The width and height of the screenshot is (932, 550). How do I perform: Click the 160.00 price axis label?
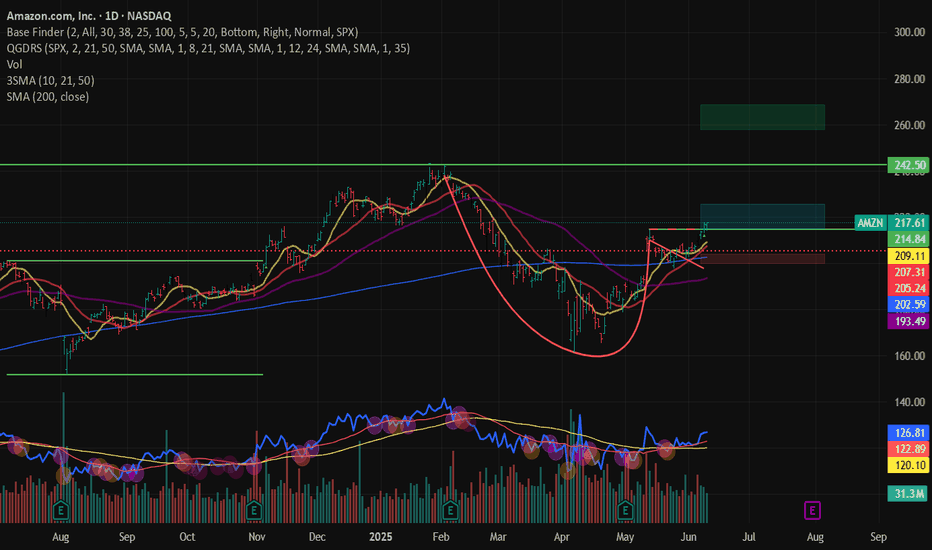(x=909, y=356)
